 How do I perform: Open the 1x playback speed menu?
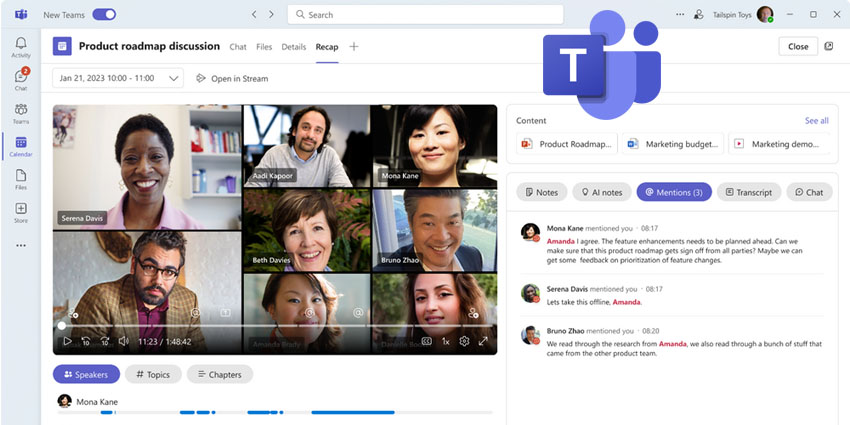[446, 341]
